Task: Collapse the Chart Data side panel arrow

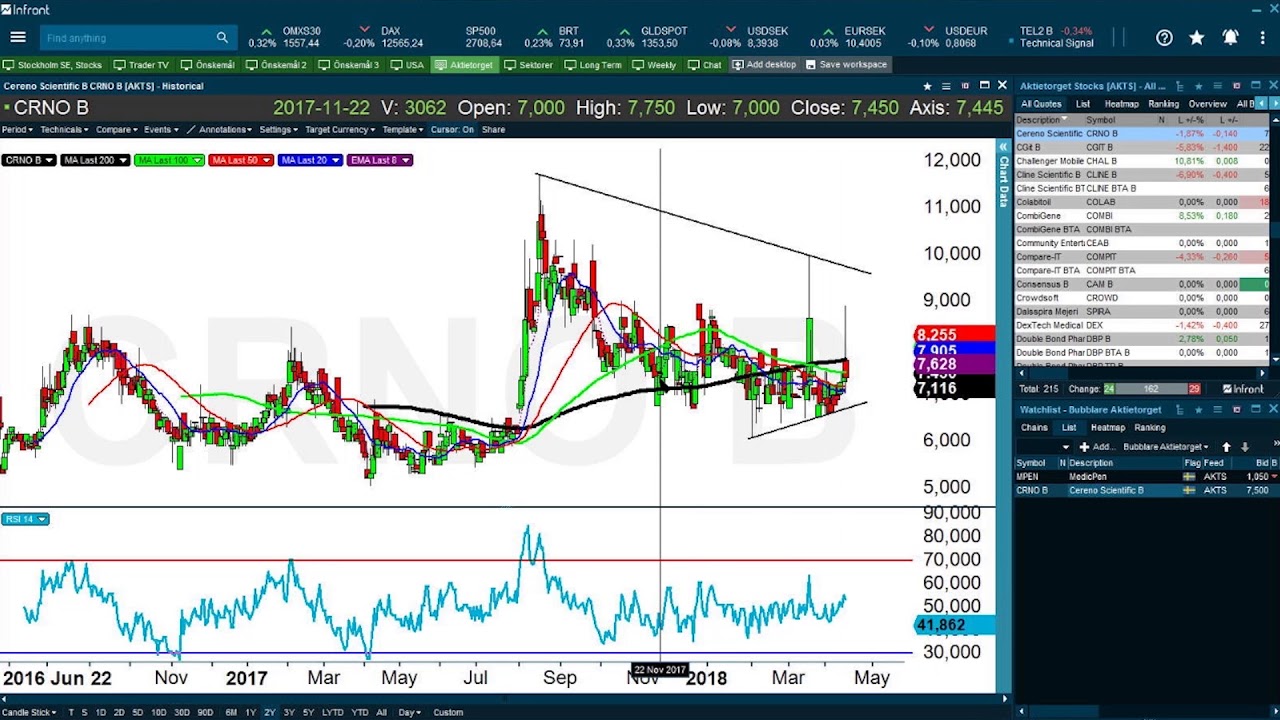Action: coord(1003,147)
